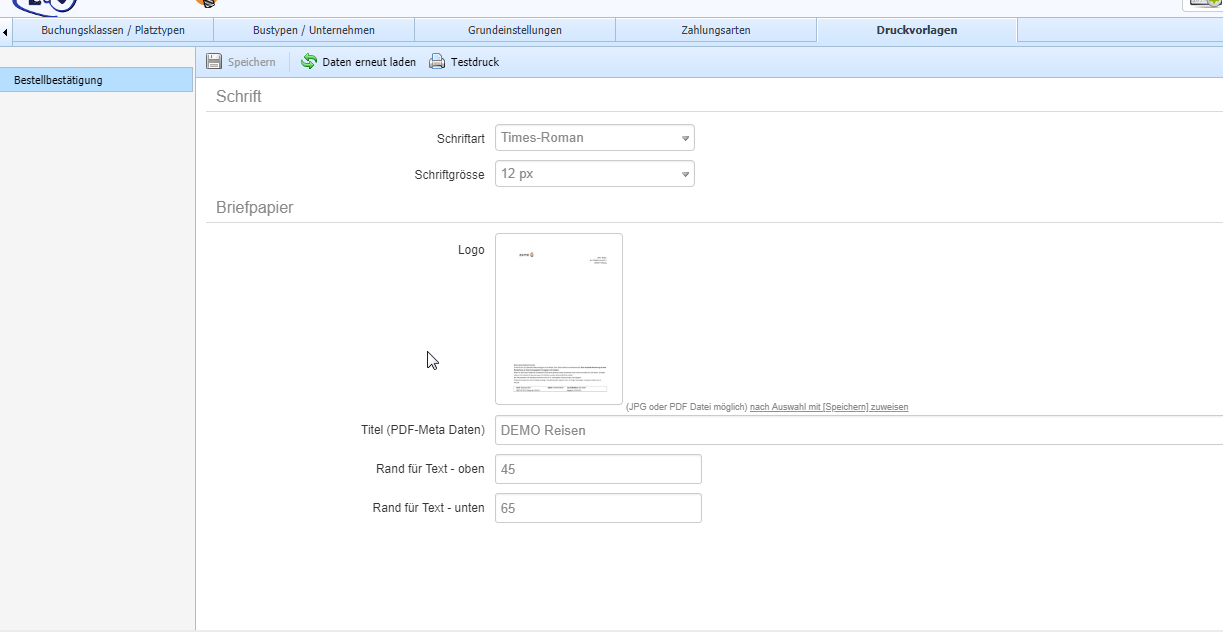Viewport: 1223px width, 632px height.
Task: Click the partially visible icon at top right
Action: coord(1203,5)
